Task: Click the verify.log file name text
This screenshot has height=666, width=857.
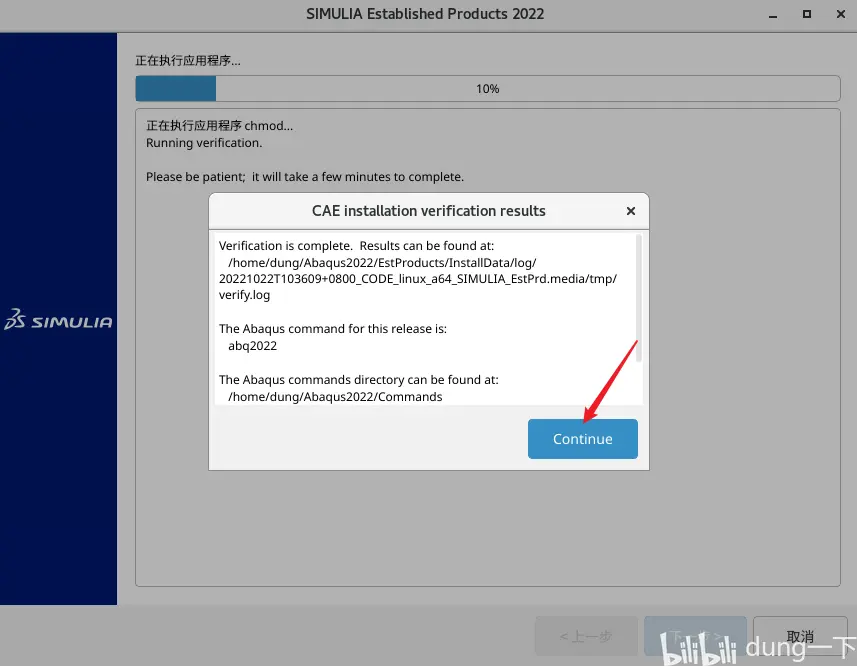Action: pyautogui.click(x=244, y=295)
